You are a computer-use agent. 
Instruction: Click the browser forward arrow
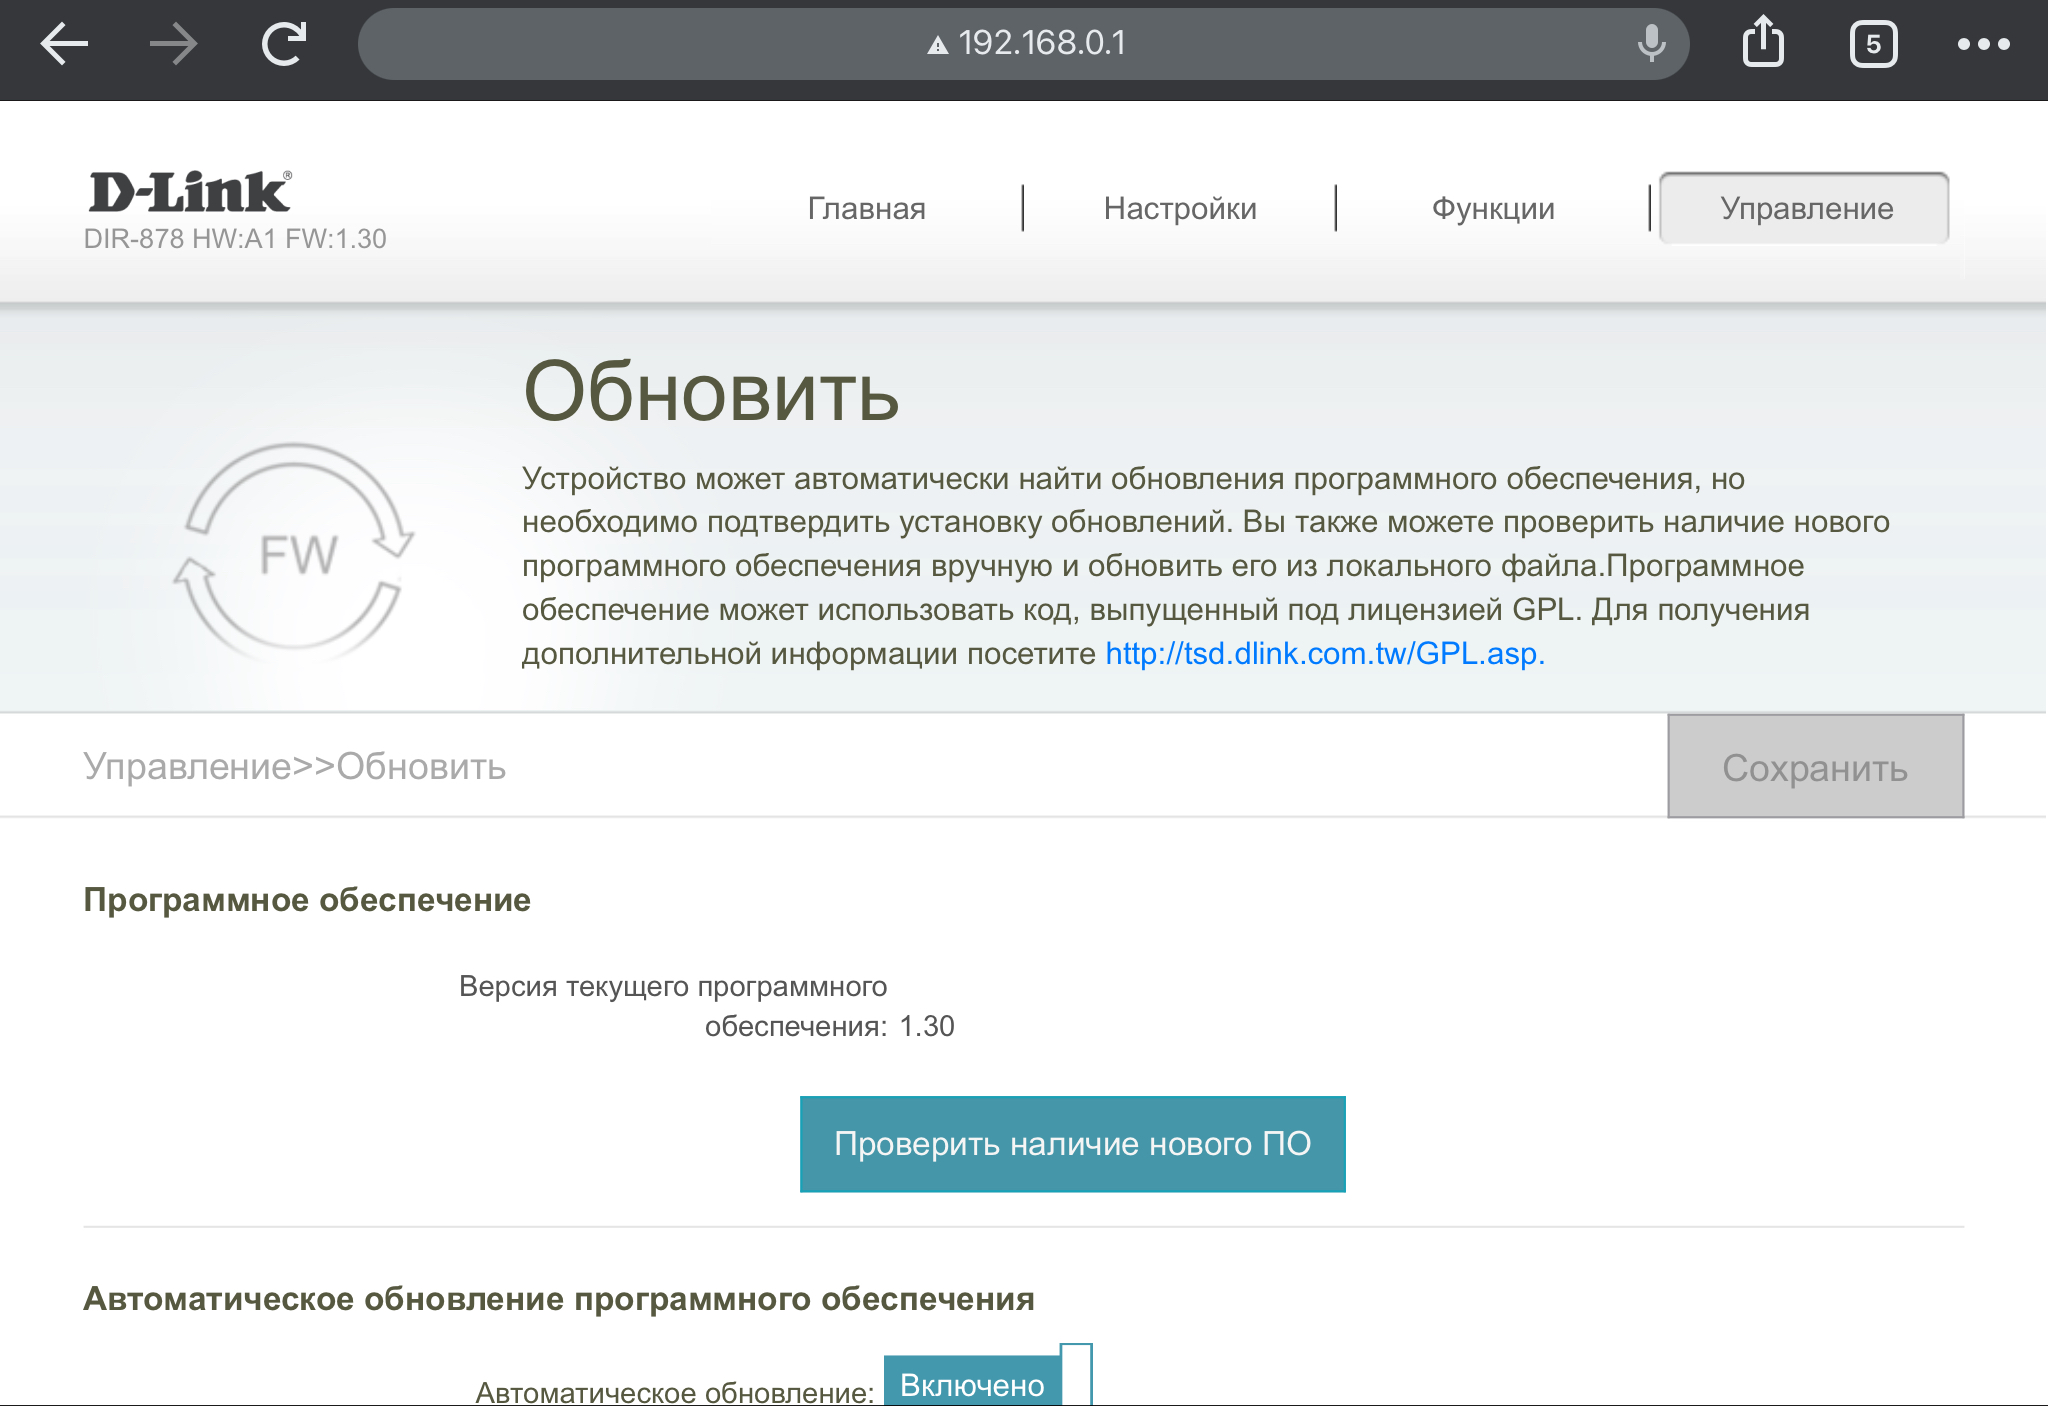173,44
